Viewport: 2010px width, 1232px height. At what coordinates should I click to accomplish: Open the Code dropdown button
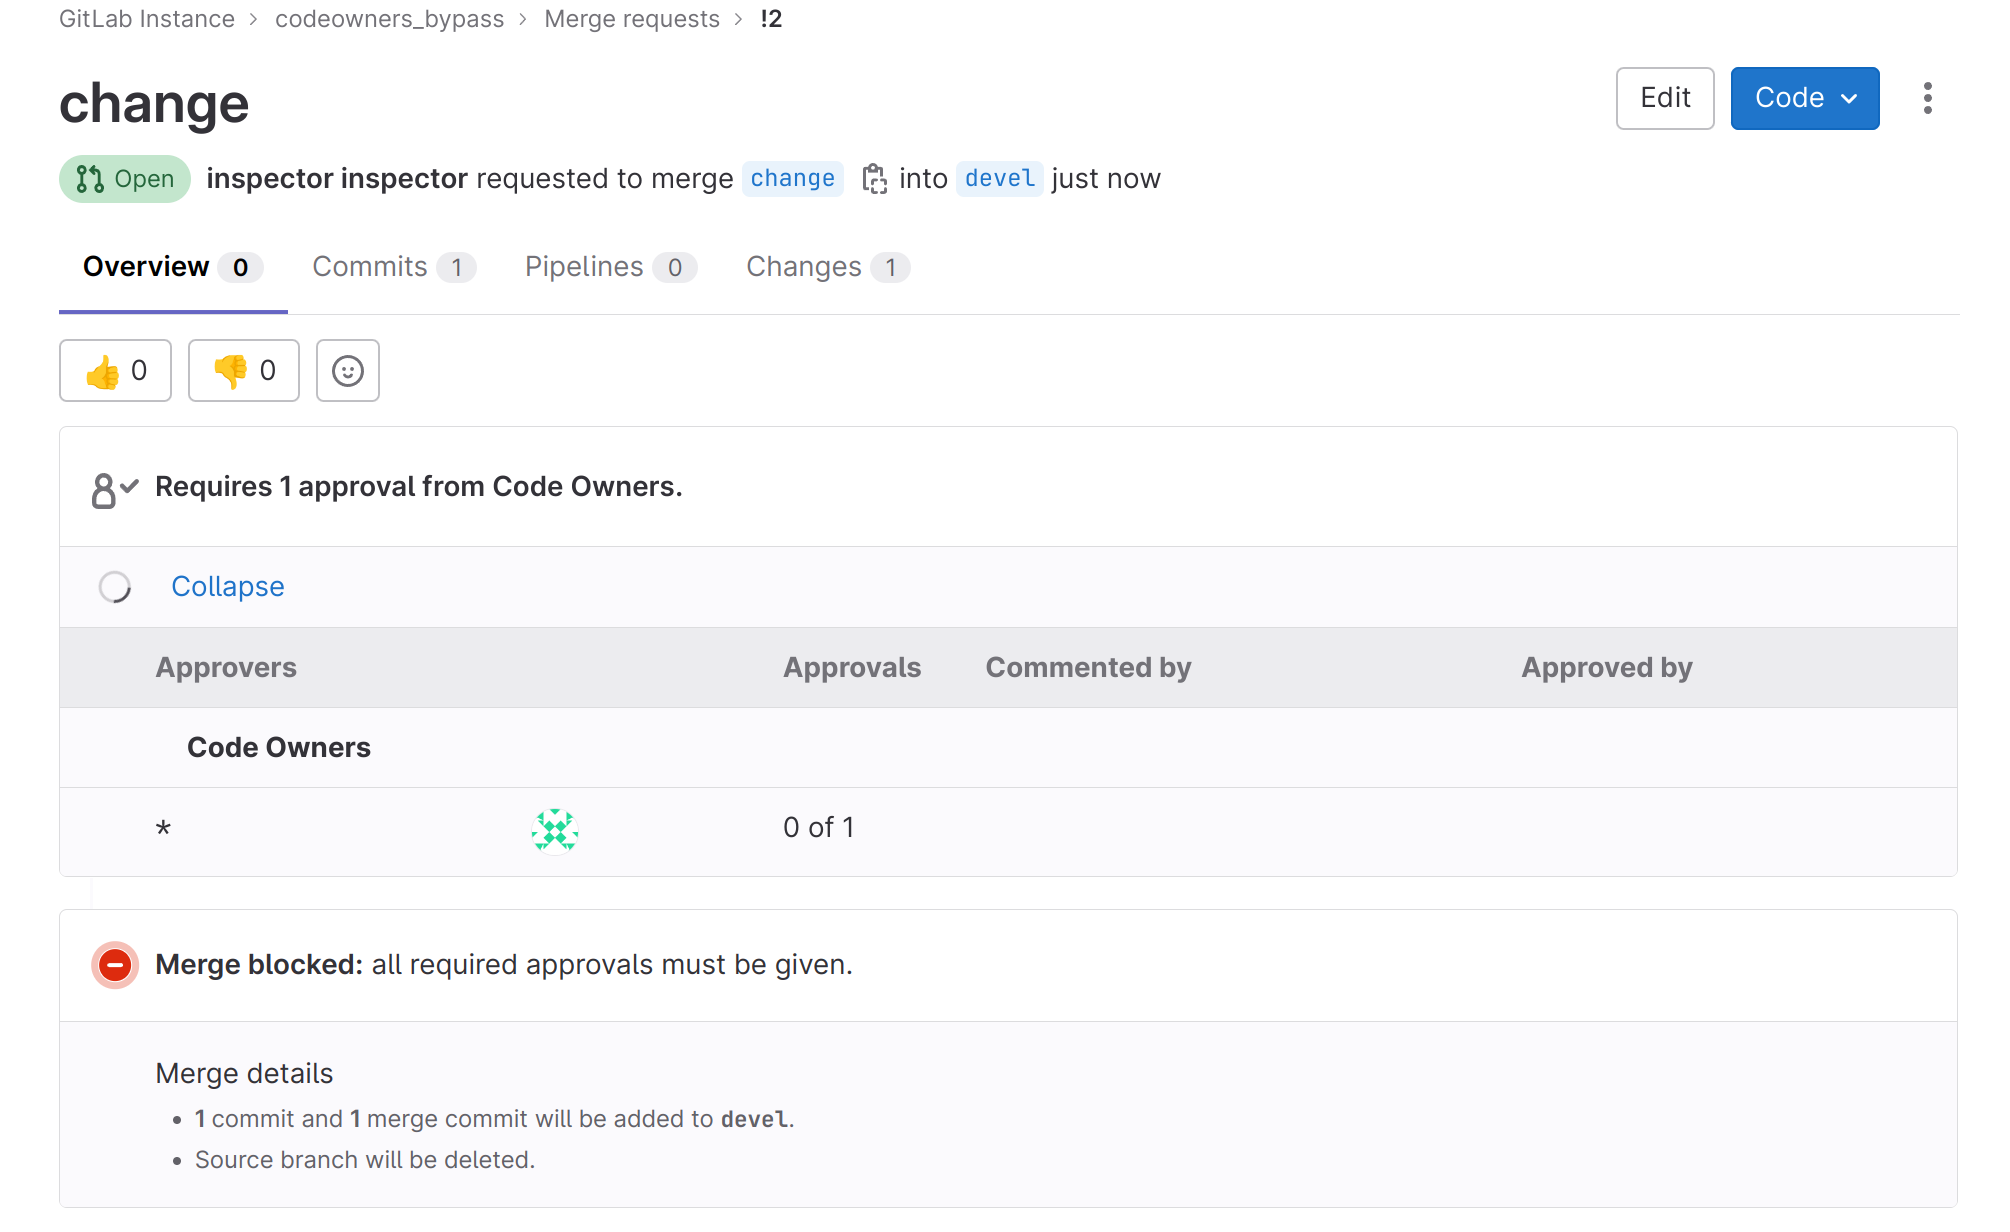pyautogui.click(x=1804, y=98)
